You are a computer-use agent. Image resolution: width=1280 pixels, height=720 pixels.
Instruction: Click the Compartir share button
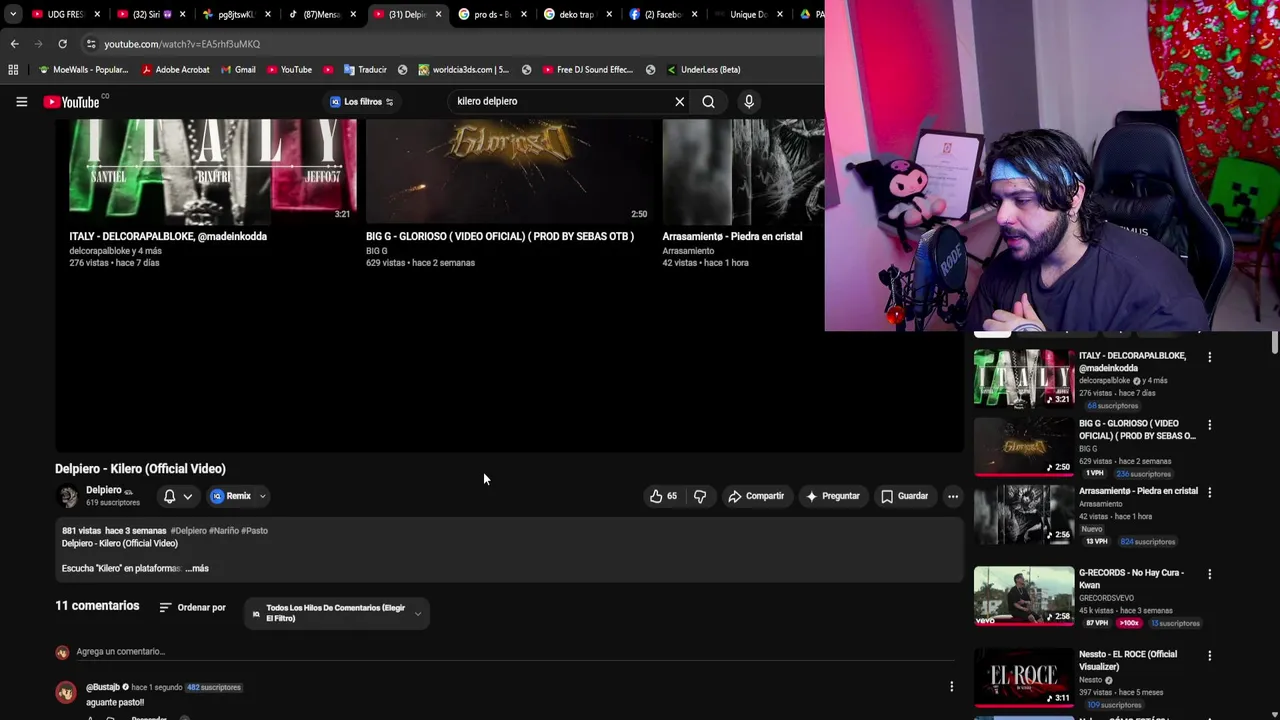756,496
